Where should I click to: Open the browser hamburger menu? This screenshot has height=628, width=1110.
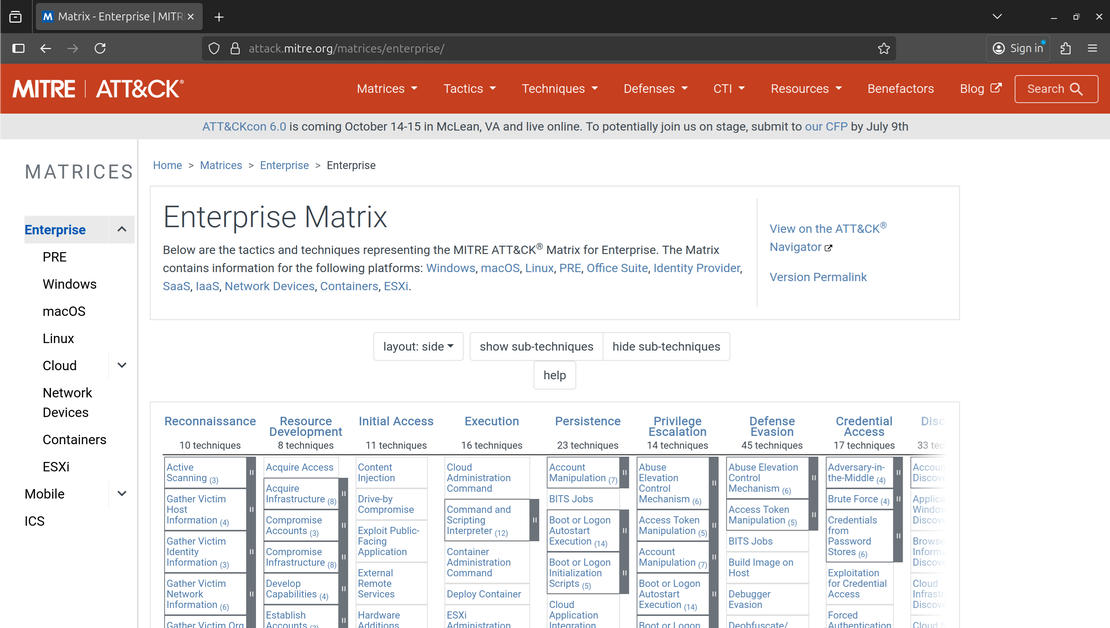pos(1093,47)
